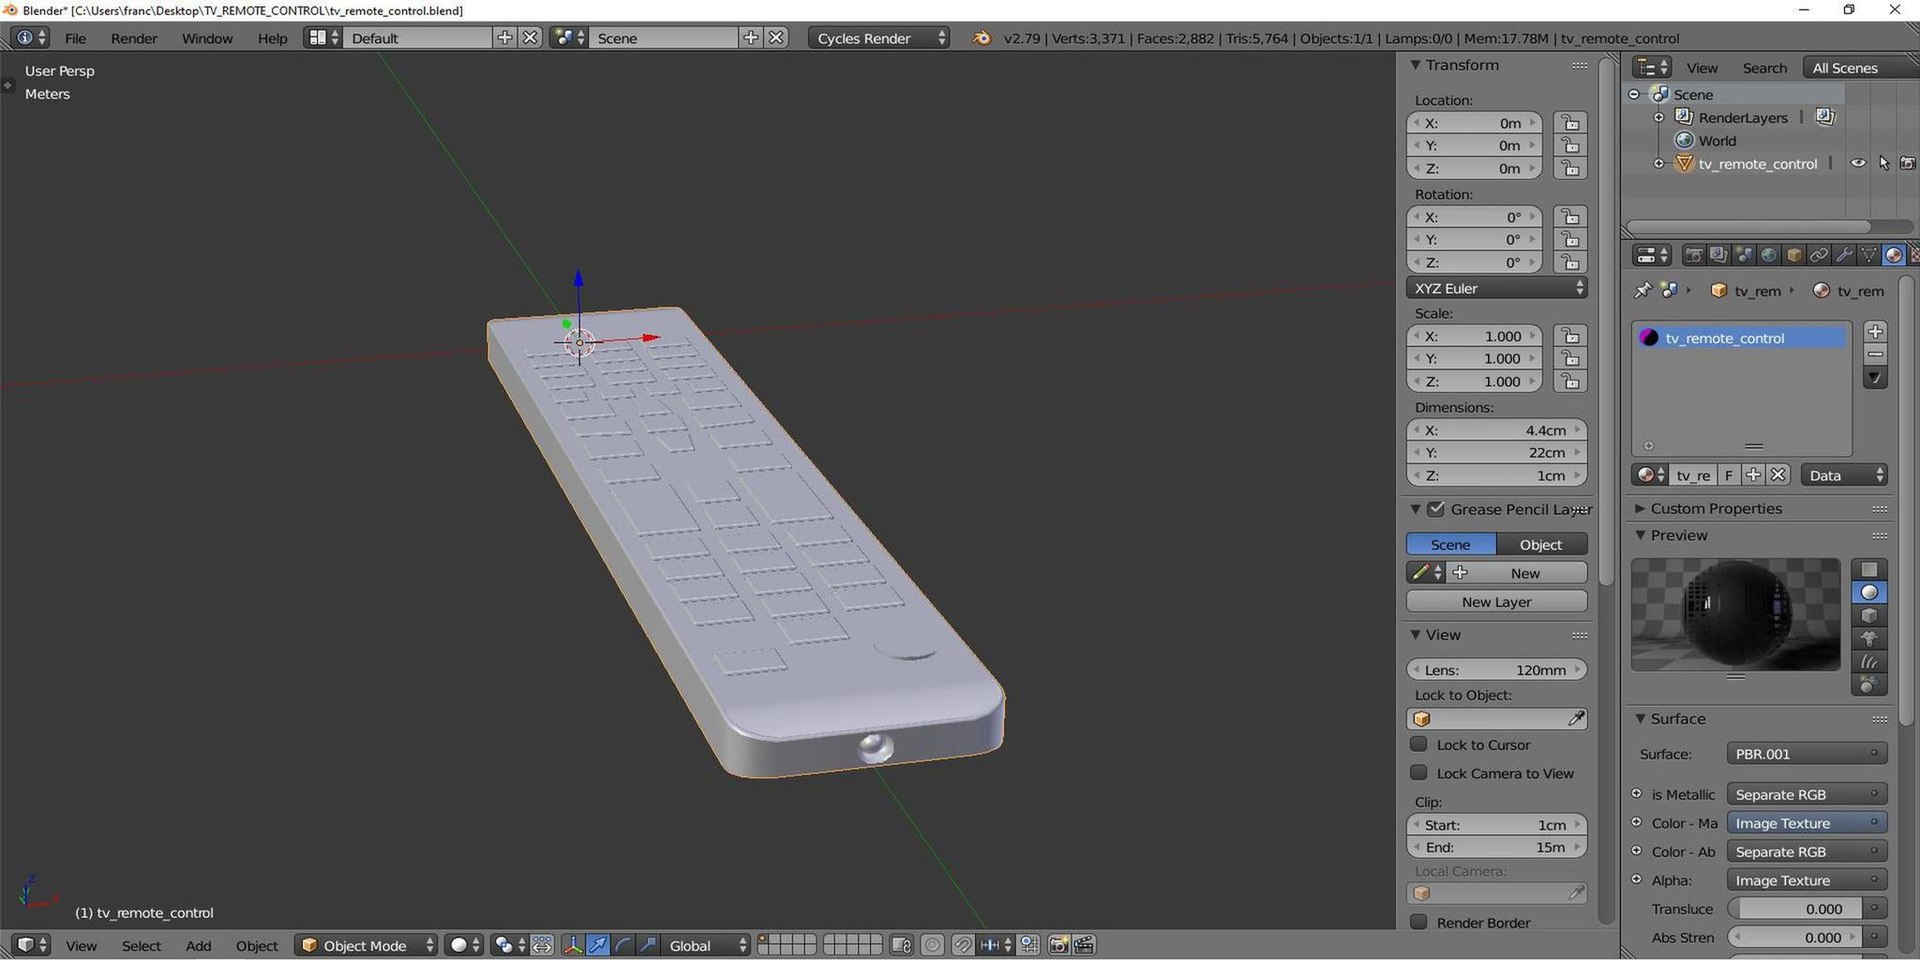The width and height of the screenshot is (1920, 960).
Task: Open the viewport shading mode dropdown
Action: pos(464,945)
